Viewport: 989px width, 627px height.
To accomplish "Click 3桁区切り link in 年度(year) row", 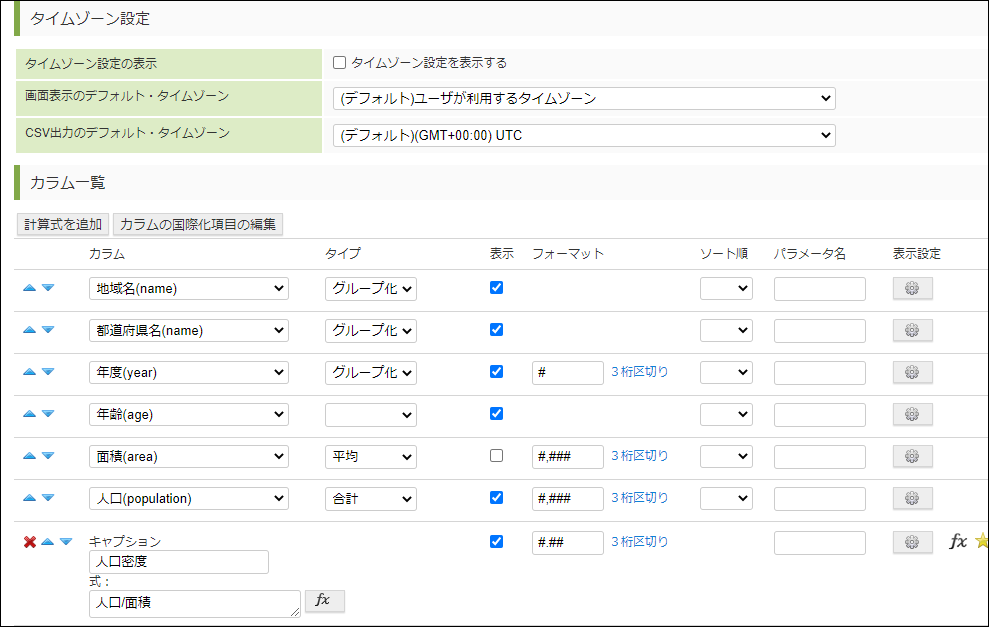I will [x=640, y=372].
